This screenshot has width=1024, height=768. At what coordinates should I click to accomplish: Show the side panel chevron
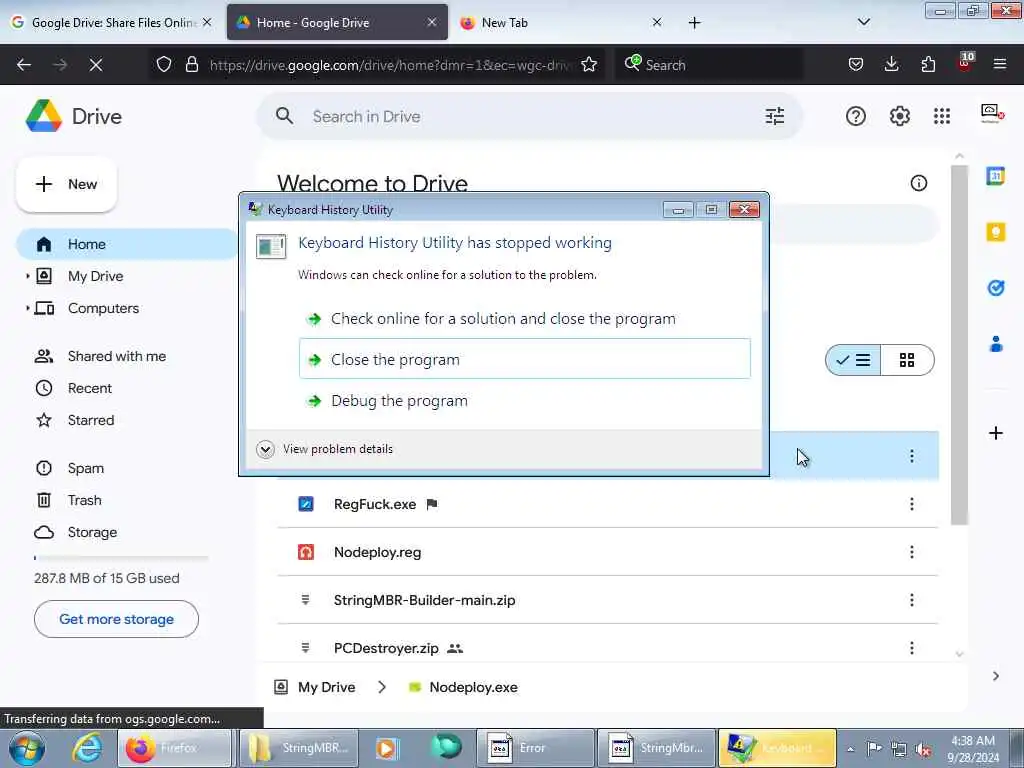point(995,676)
